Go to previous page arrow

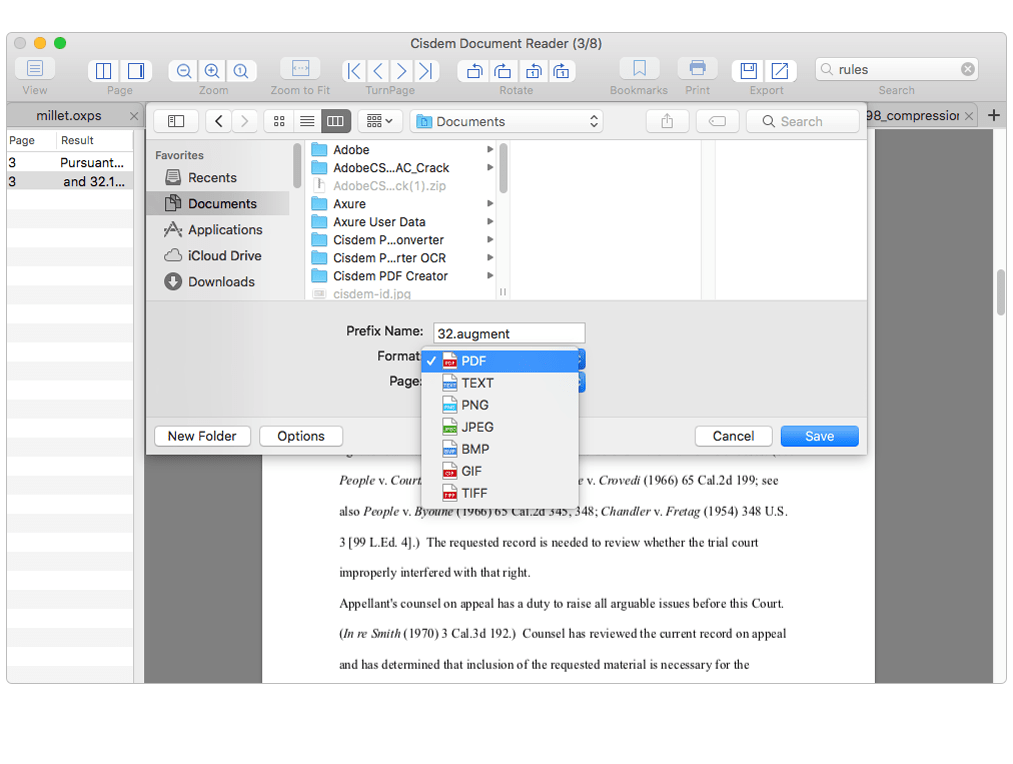379,70
